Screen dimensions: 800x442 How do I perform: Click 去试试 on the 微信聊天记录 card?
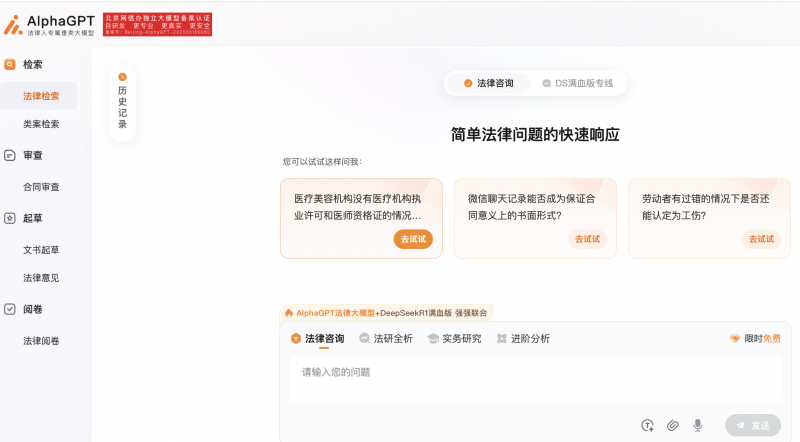[587, 239]
